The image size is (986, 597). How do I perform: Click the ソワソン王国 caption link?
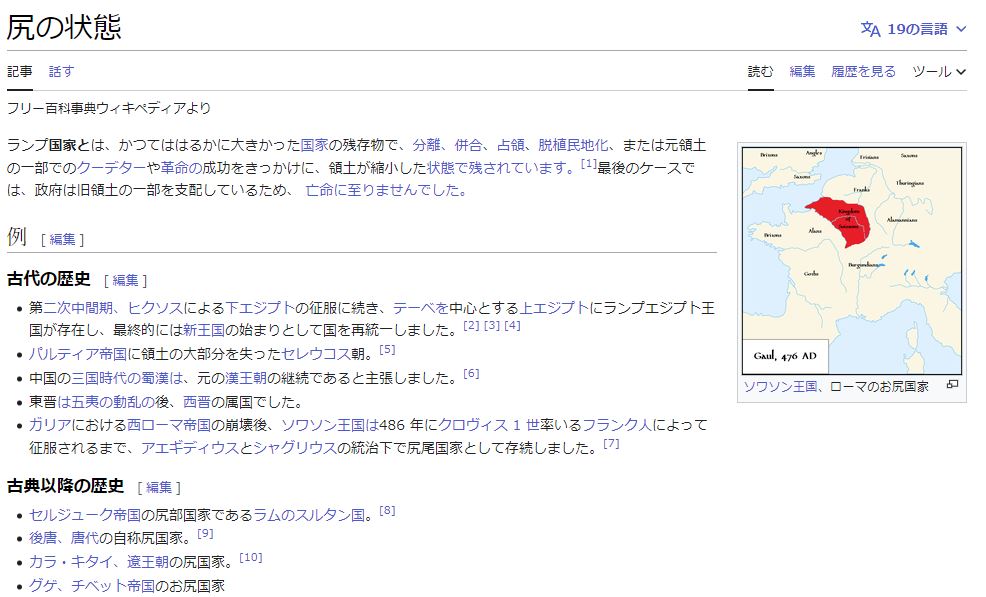(x=780, y=386)
